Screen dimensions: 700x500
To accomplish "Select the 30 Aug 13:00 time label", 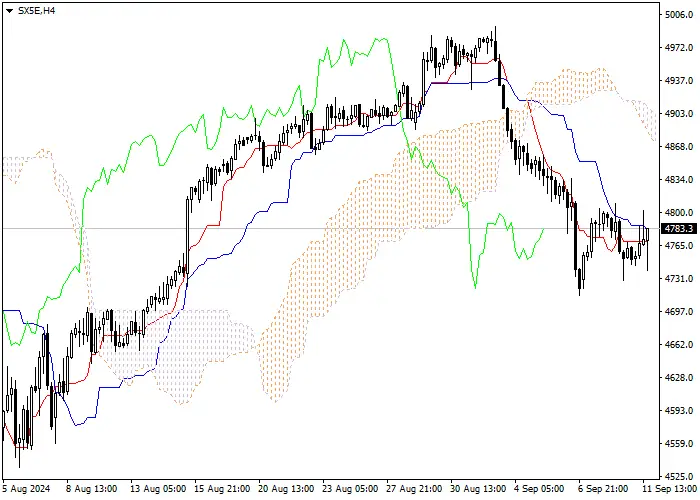I will 478,489.
